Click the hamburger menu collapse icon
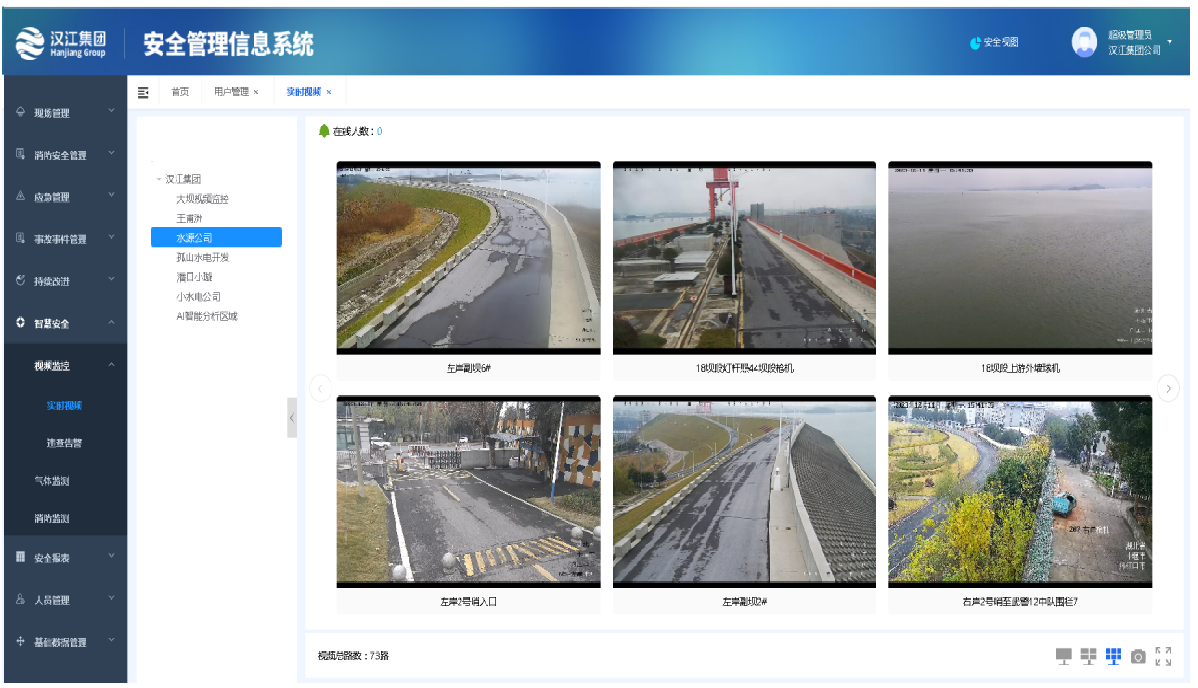The width and height of the screenshot is (1198, 688). point(143,92)
